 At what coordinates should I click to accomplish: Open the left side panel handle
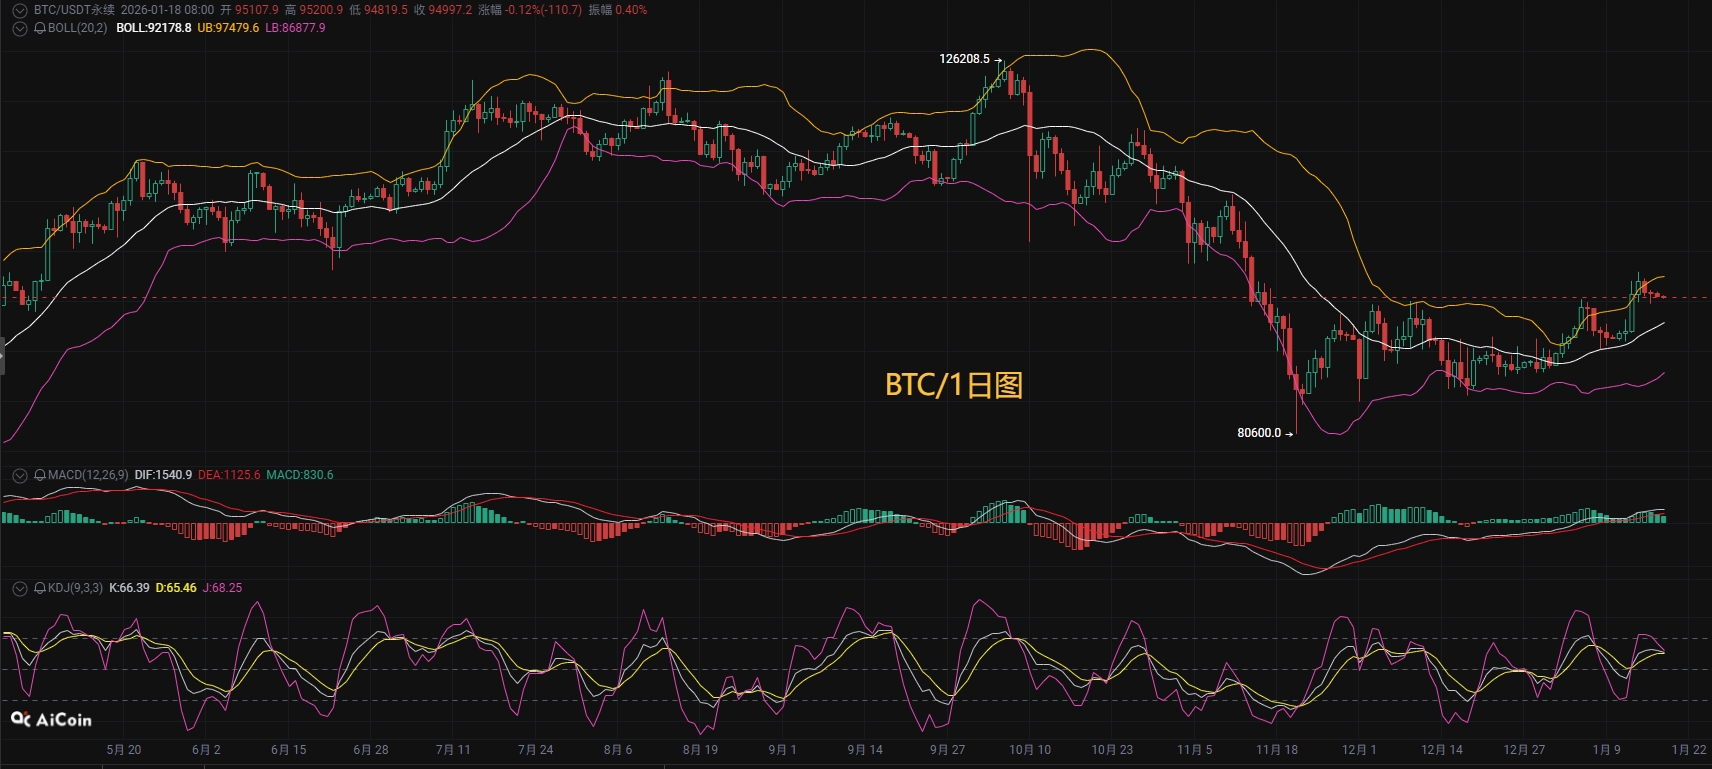[x=2, y=356]
